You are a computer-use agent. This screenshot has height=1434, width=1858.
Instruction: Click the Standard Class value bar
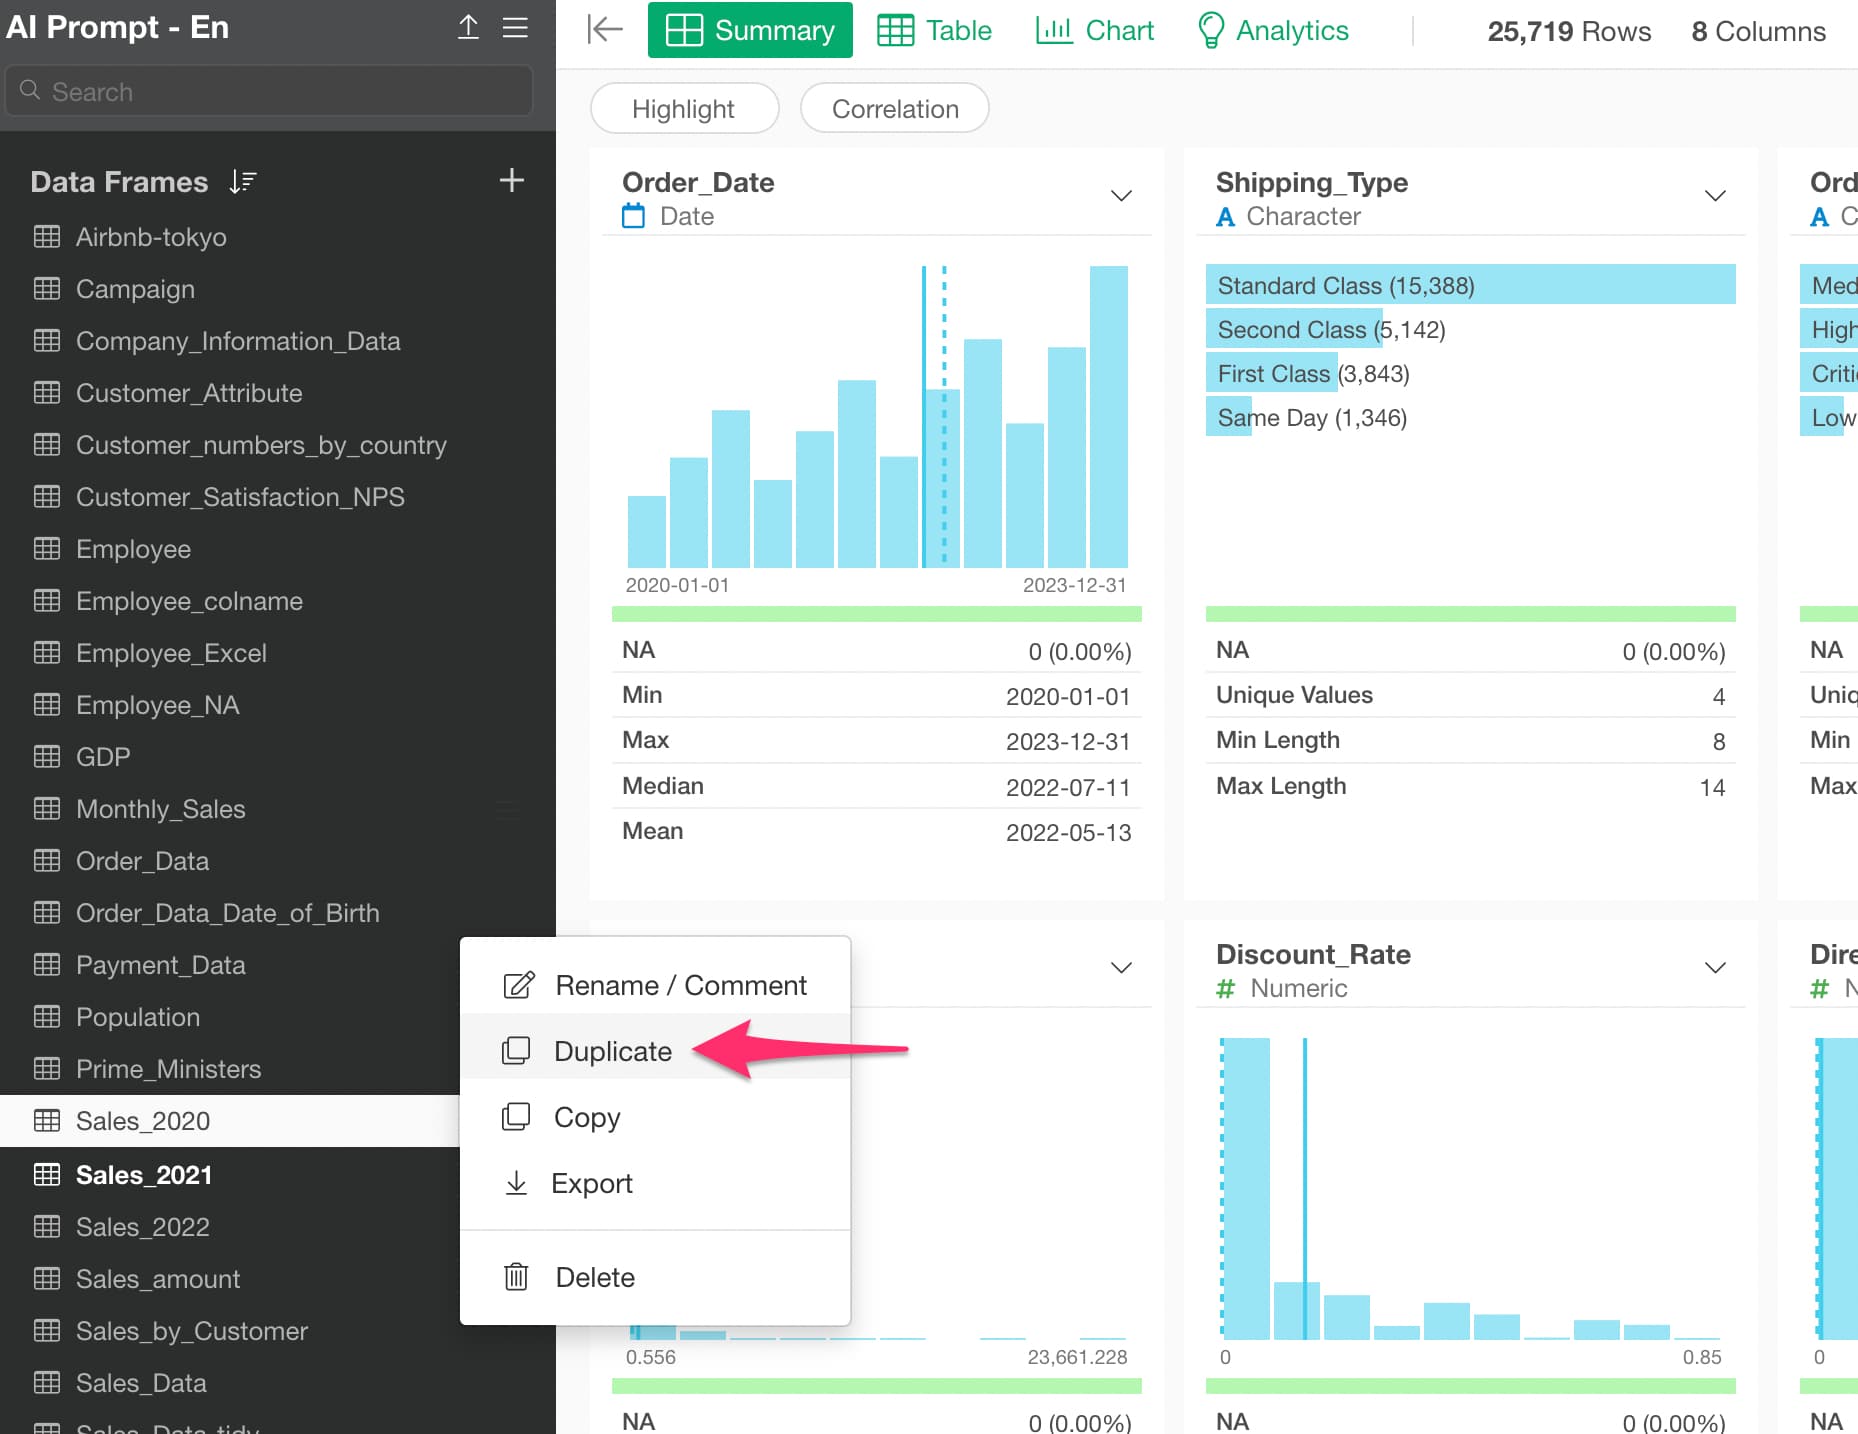1470,285
